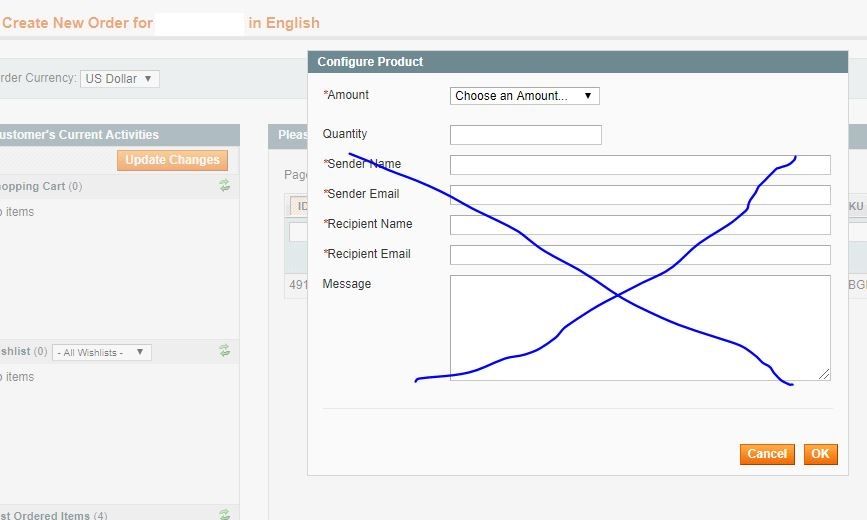
Task: Click the ID column header
Action: [x=298, y=207]
